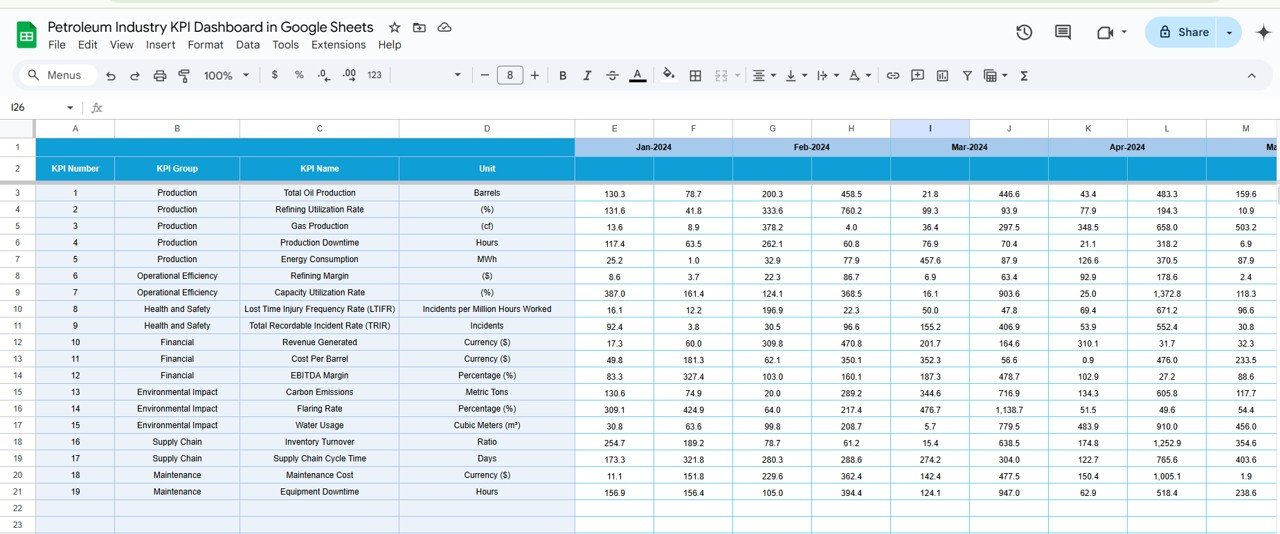Decrease decimal places

[x=323, y=75]
